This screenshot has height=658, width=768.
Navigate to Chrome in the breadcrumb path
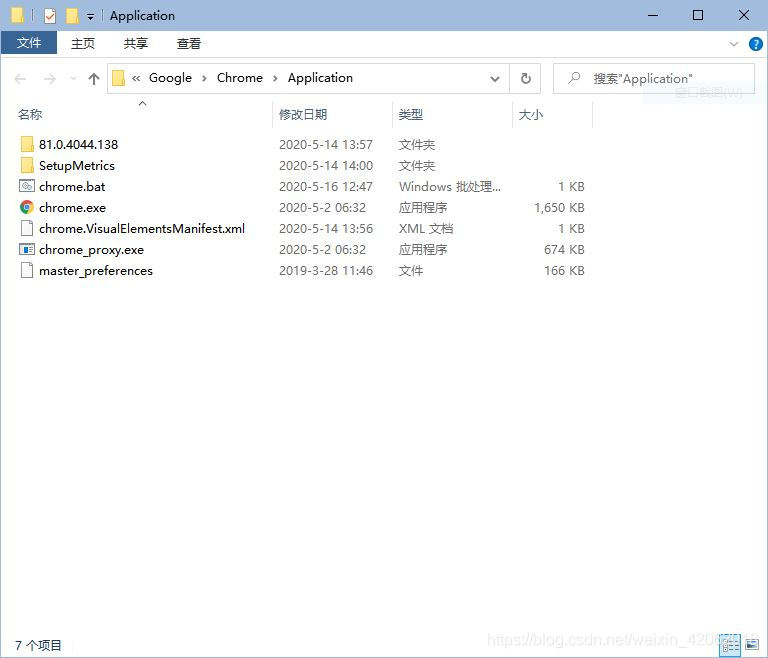pos(240,78)
